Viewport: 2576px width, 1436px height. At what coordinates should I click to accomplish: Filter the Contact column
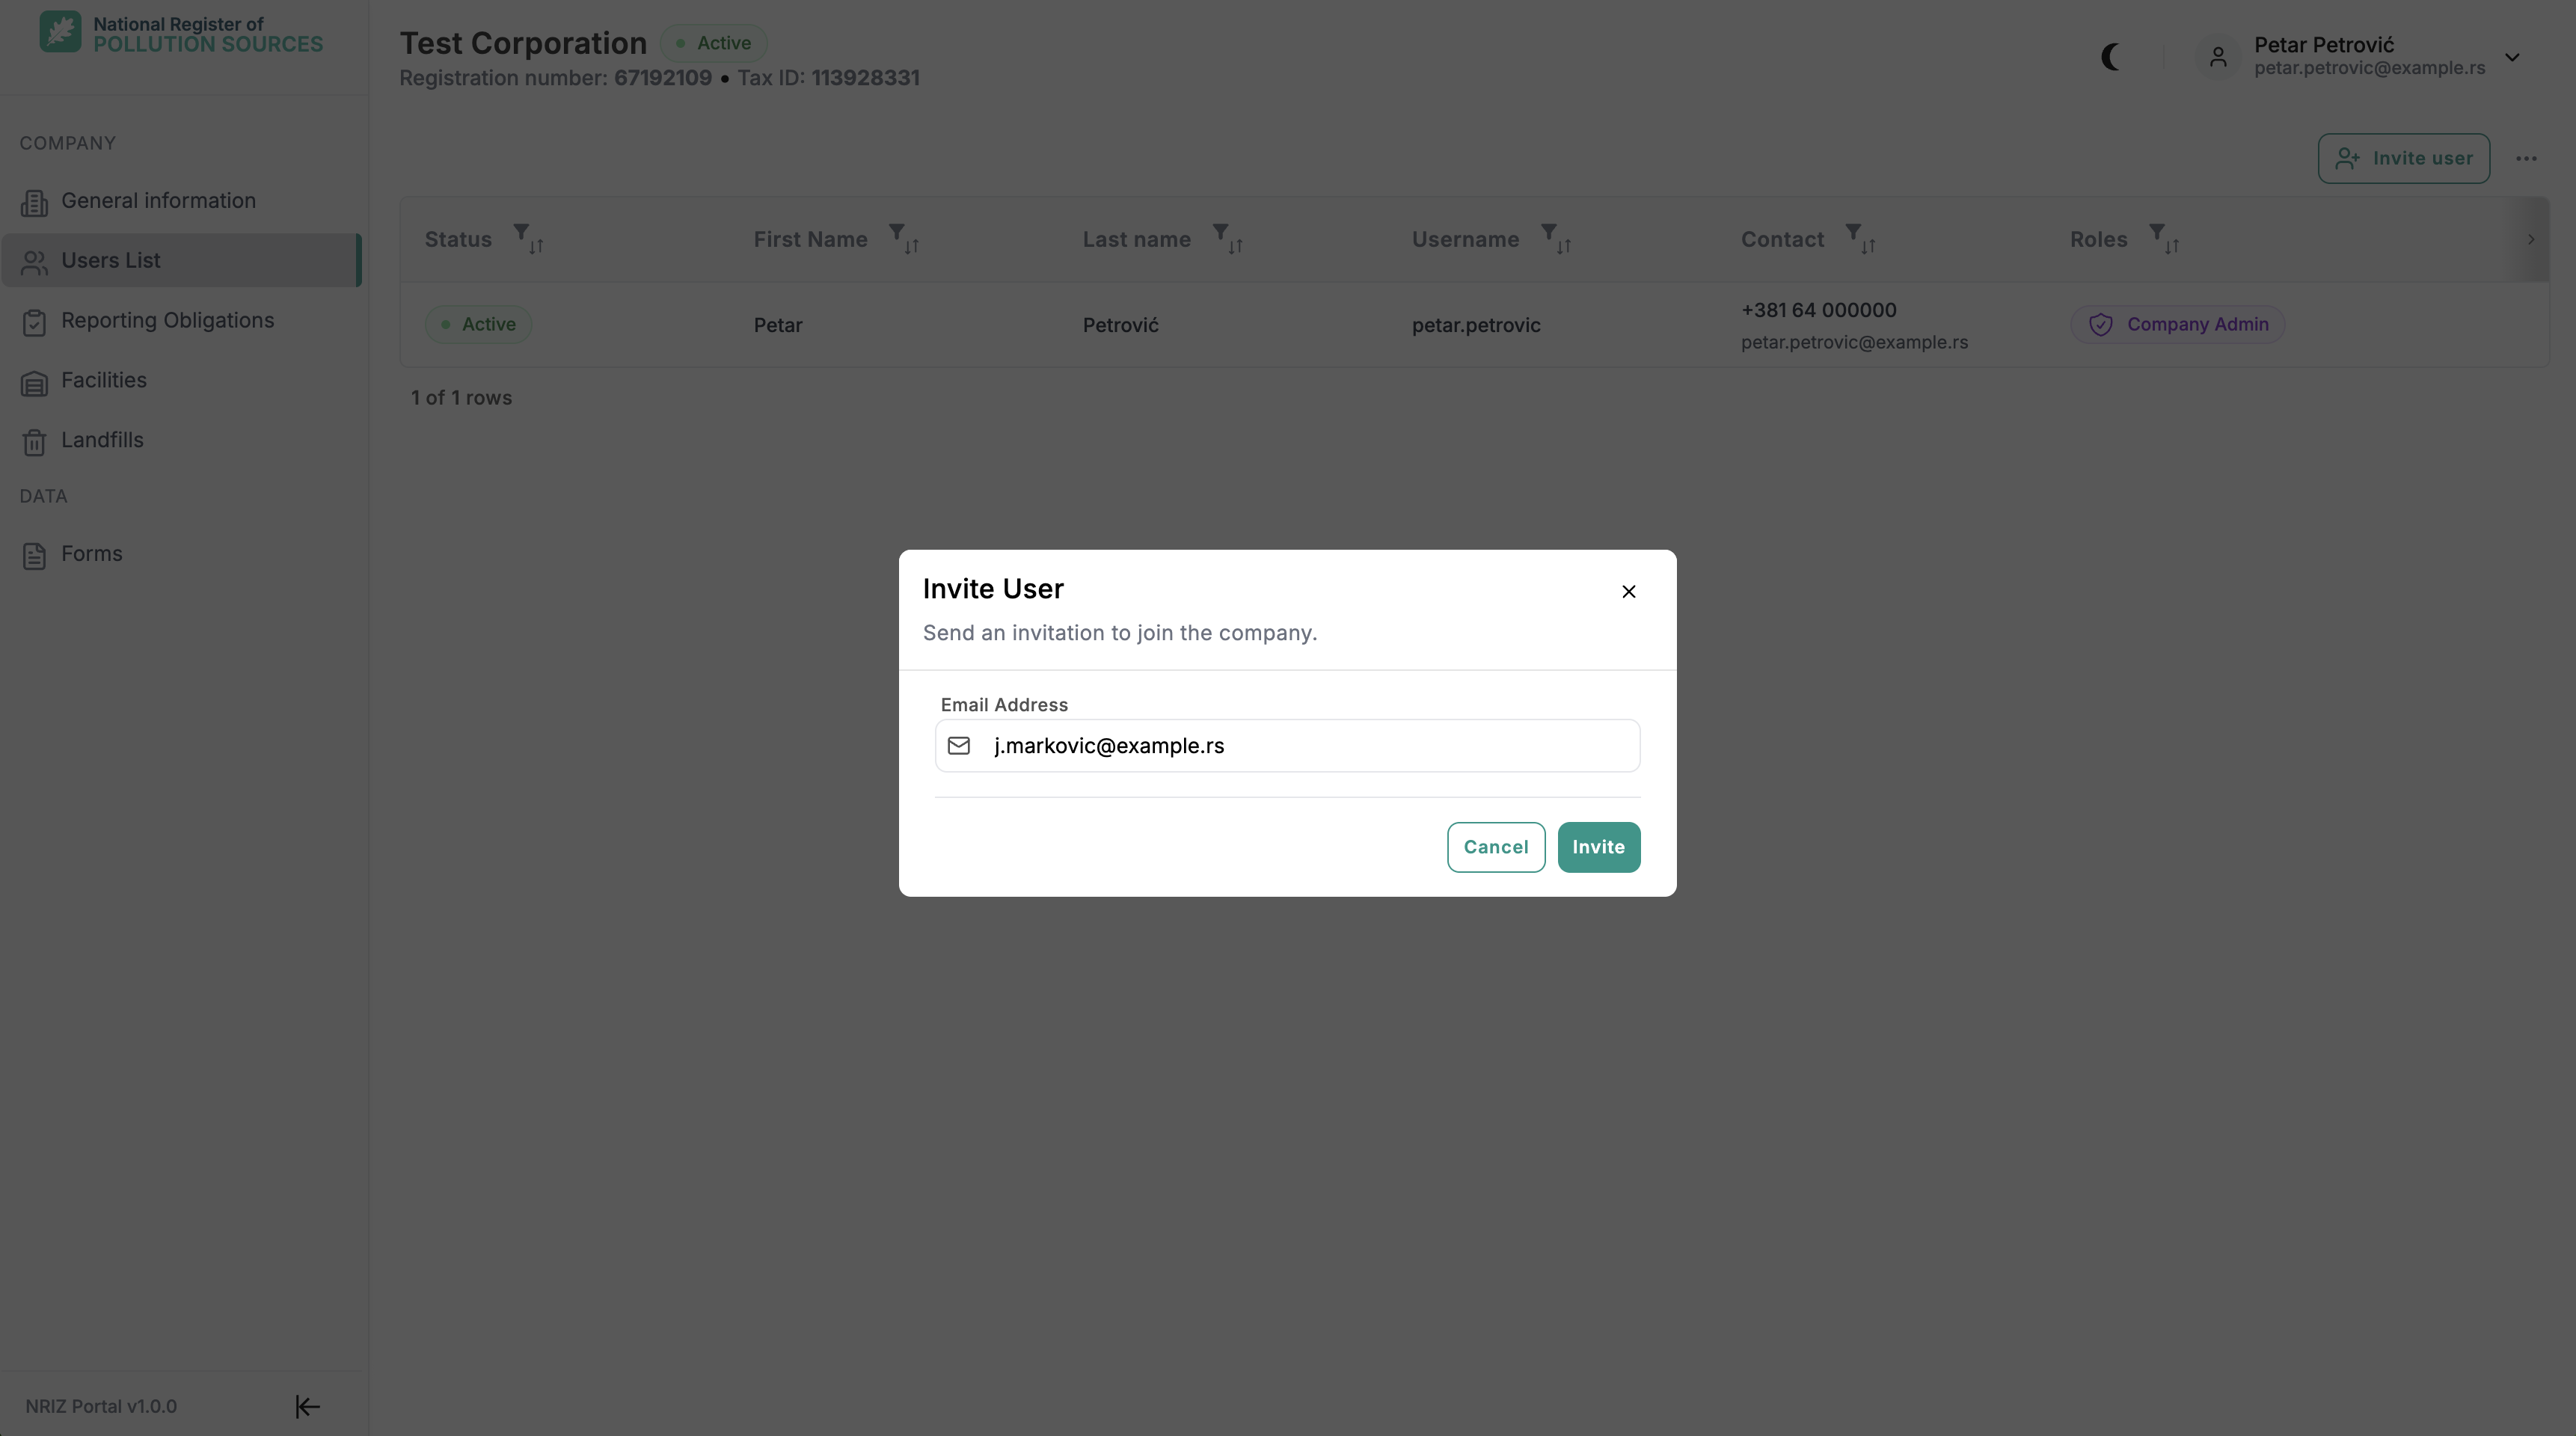[x=1853, y=232]
